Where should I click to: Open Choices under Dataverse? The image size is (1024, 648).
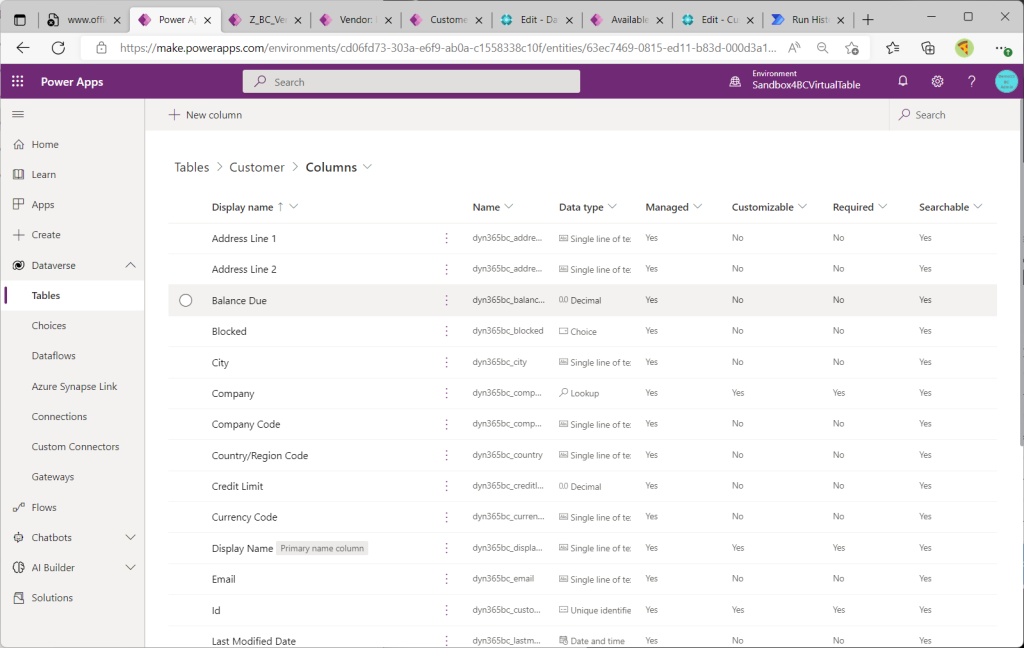[x=49, y=325]
